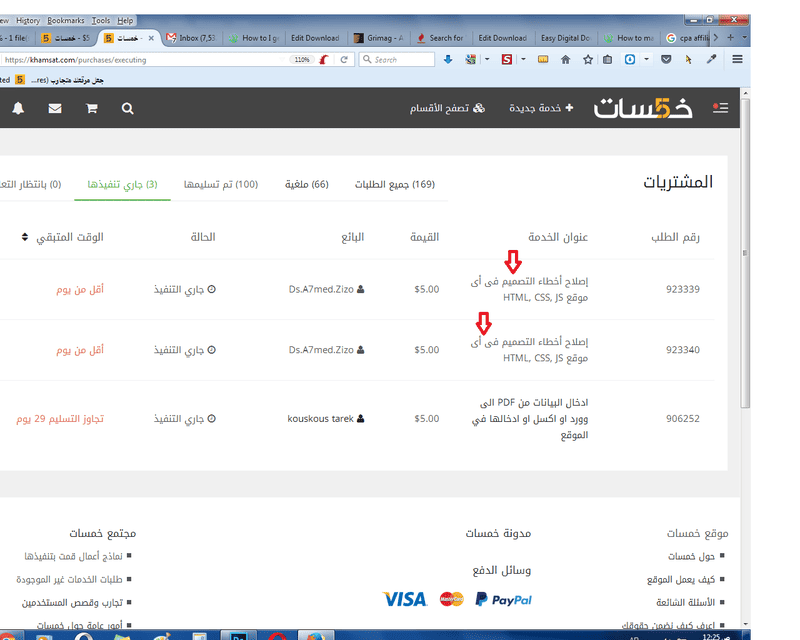The image size is (800, 640).
Task: Open dropdown arrow beside blue circular icon
Action: click(x=646, y=60)
